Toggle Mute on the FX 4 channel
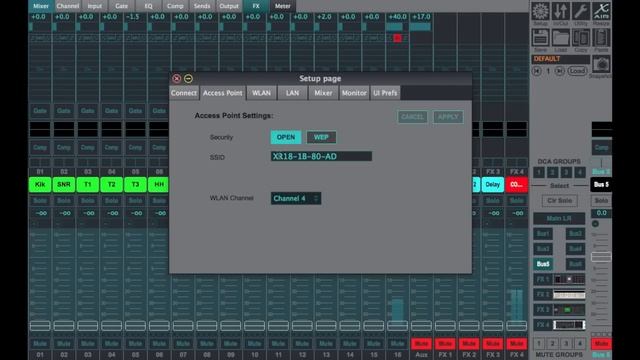640x360 pixels. click(x=516, y=344)
